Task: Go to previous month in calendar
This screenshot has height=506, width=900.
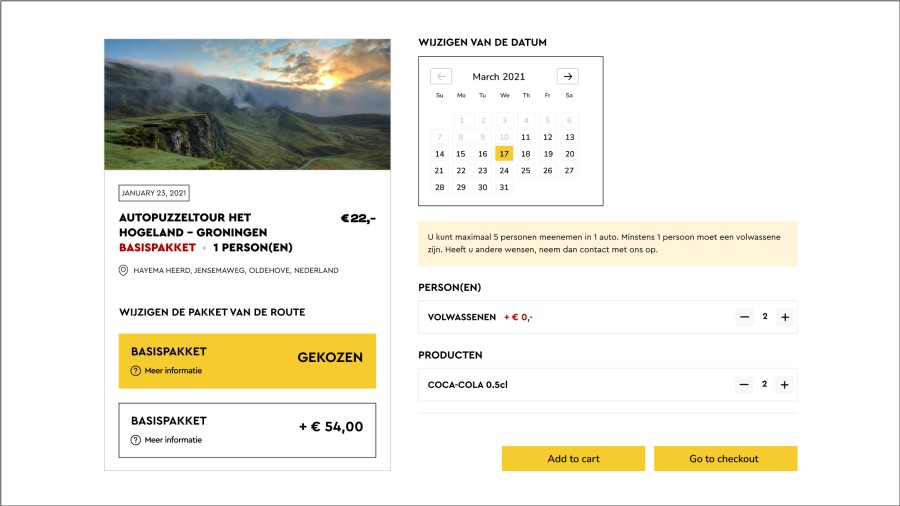Action: (441, 76)
